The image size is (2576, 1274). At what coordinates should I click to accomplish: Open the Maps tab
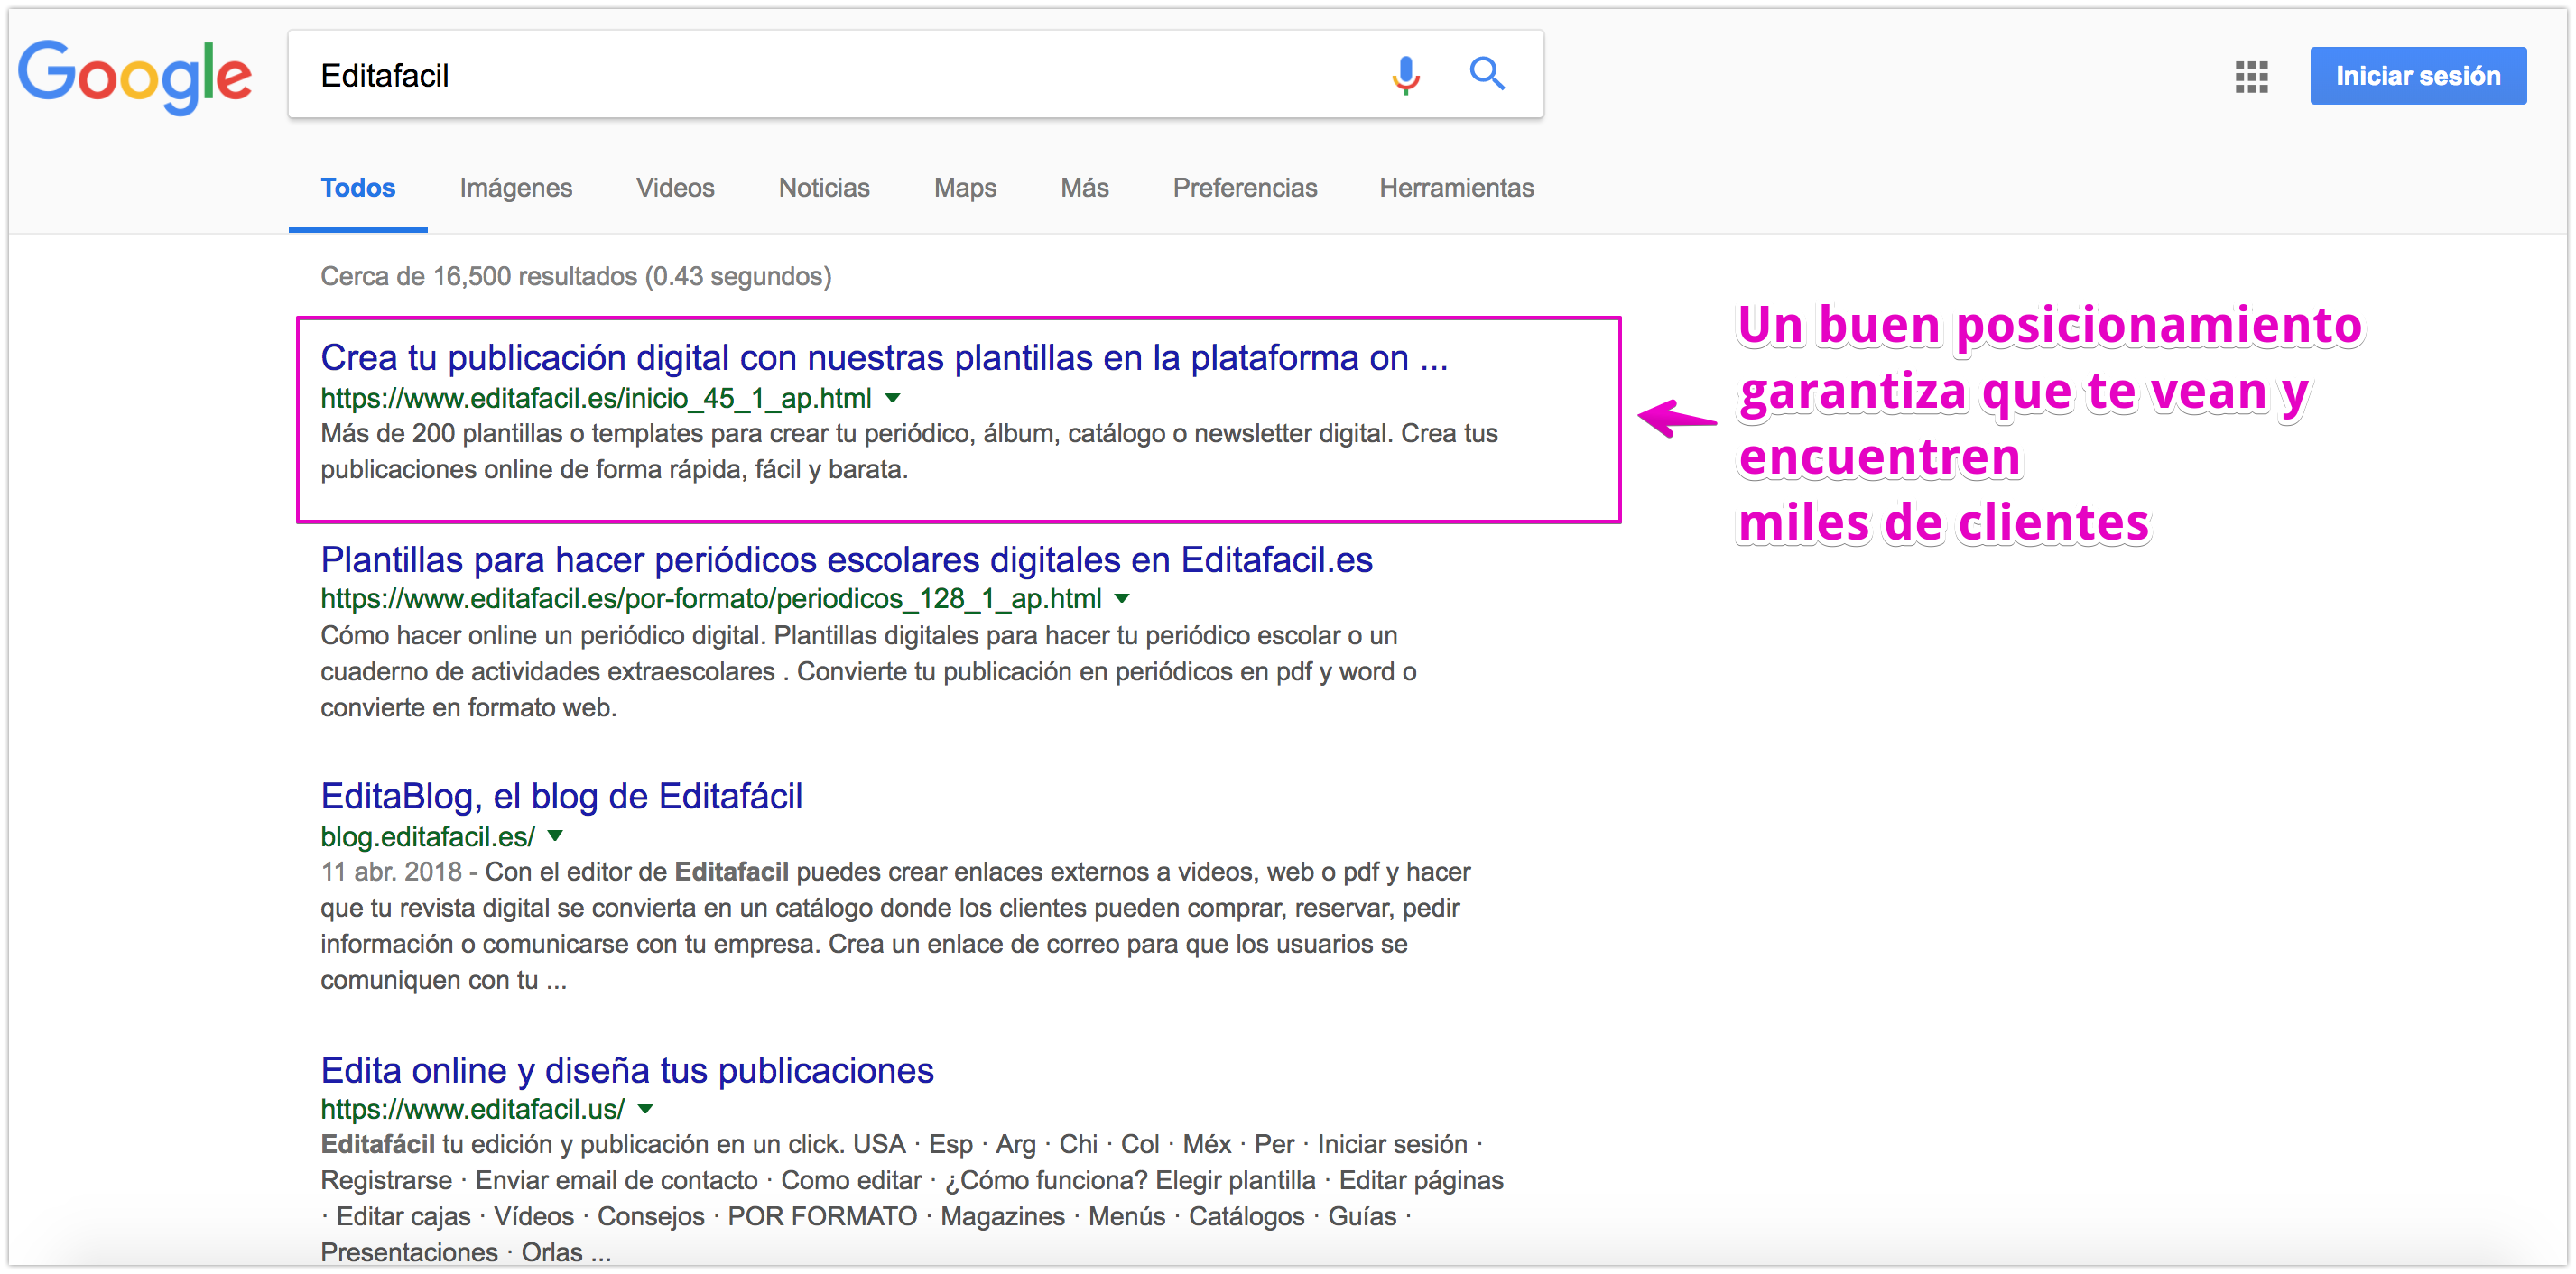point(965,188)
